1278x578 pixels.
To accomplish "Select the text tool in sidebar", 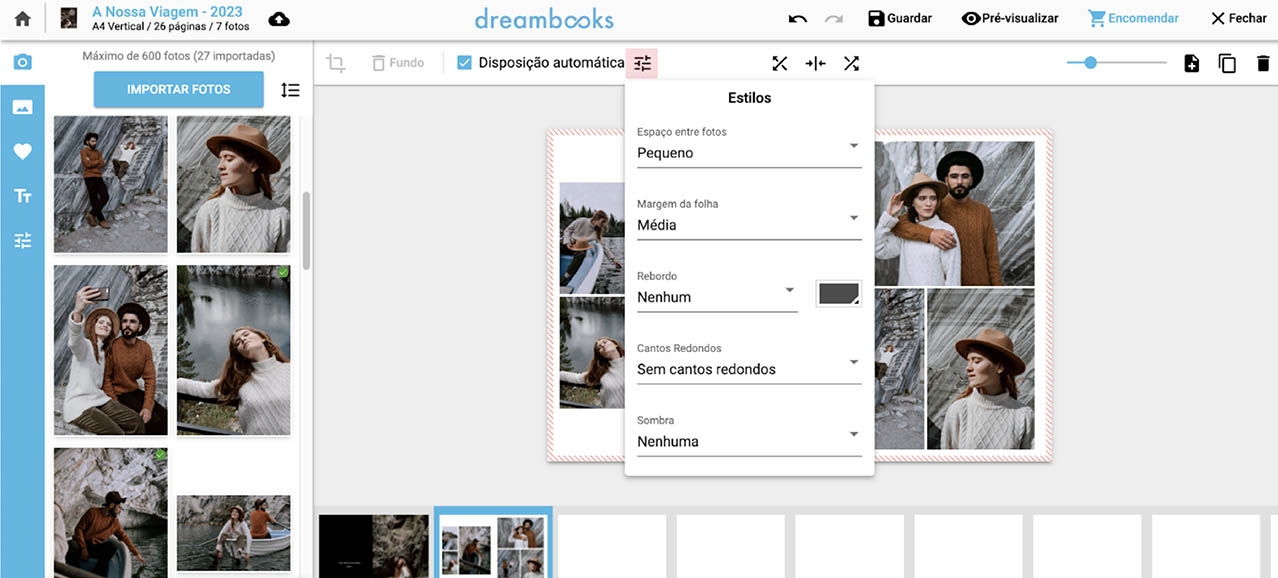I will (22, 196).
